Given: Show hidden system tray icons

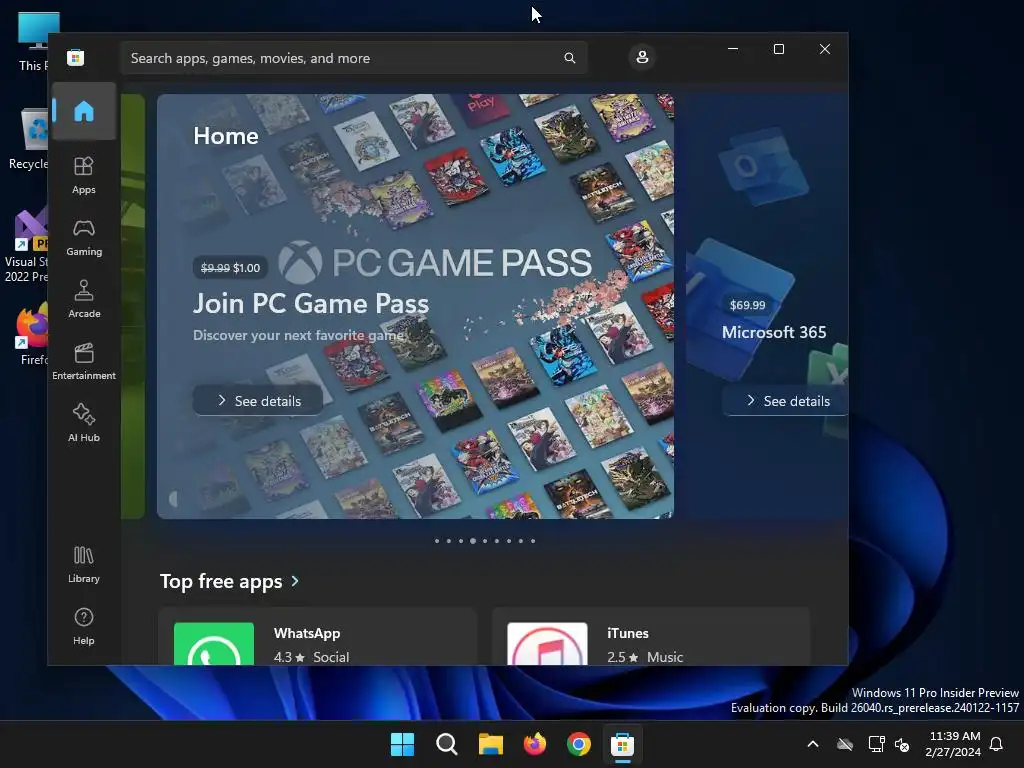Looking at the screenshot, I should [x=813, y=744].
